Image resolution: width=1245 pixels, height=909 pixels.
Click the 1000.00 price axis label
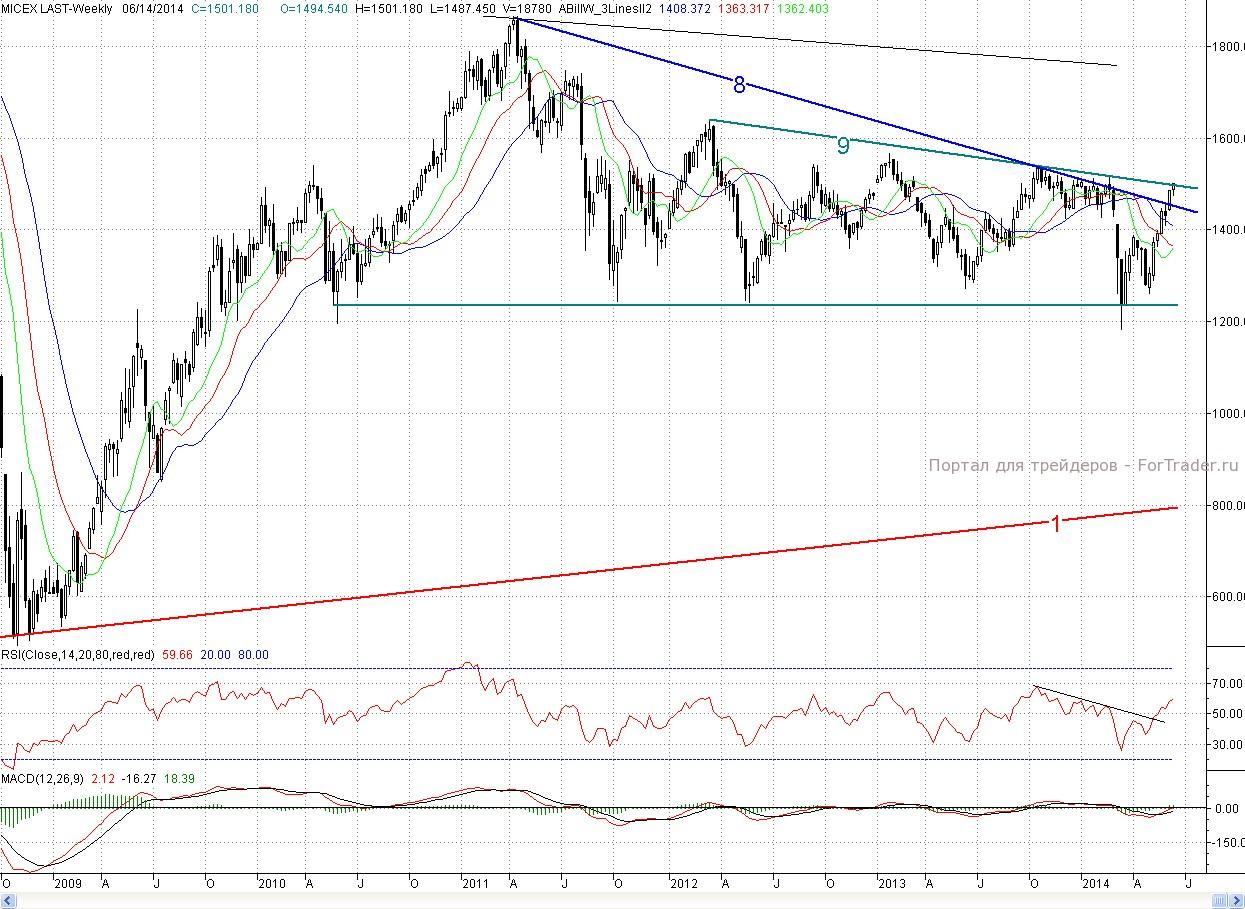pos(1227,414)
